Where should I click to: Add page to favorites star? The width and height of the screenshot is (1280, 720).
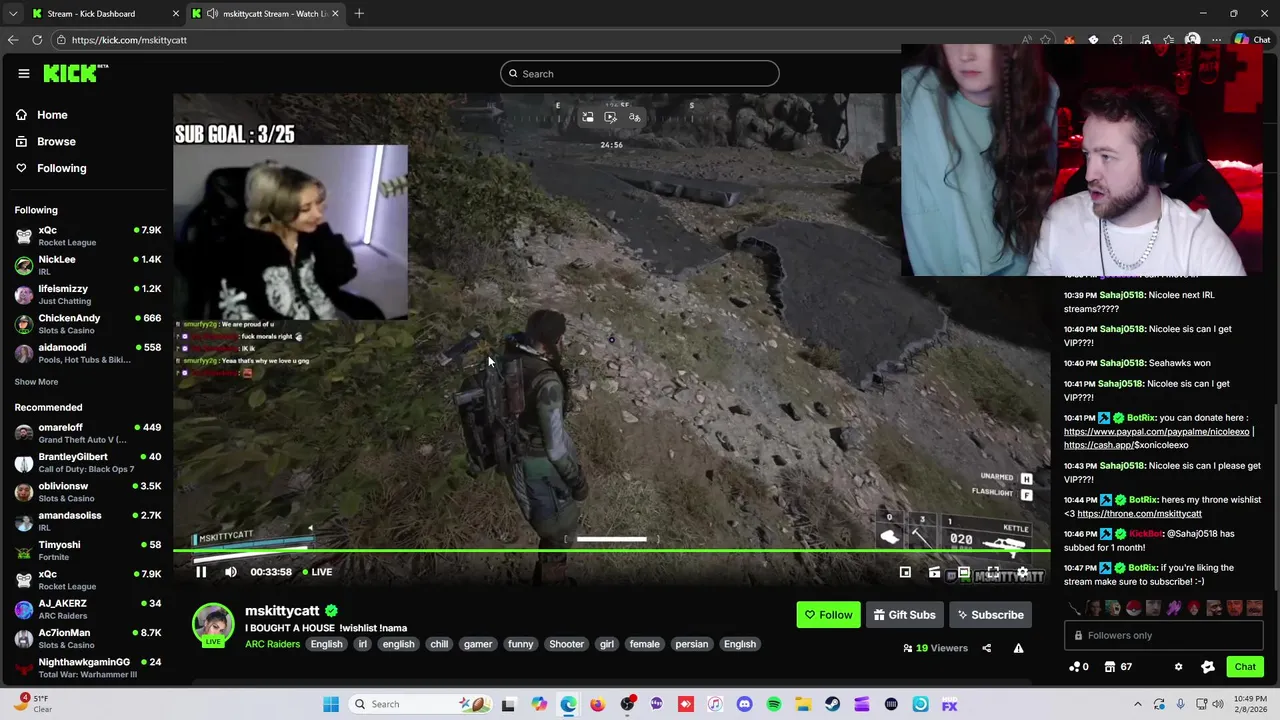(x=1045, y=40)
